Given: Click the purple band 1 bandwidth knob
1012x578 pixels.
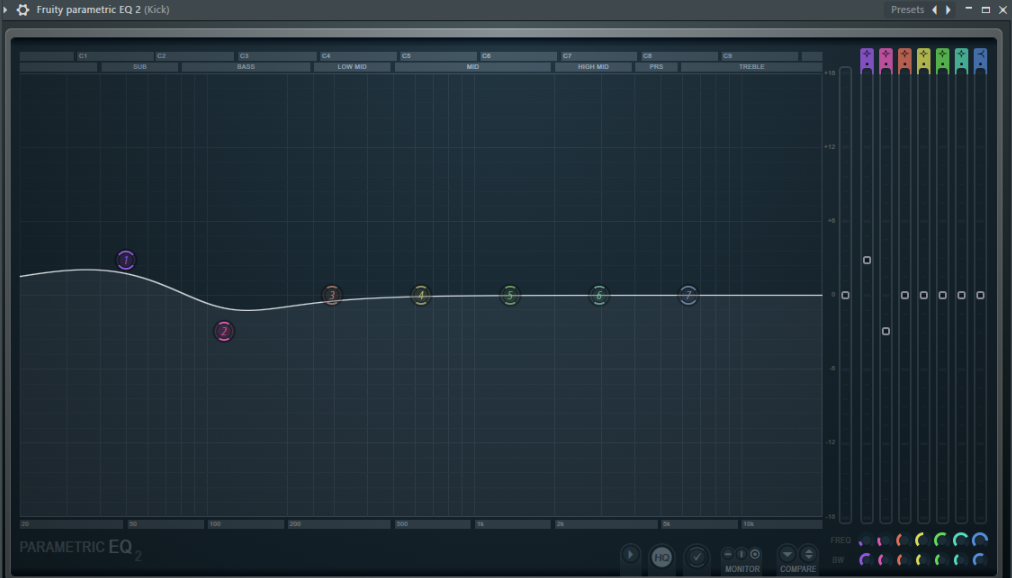Looking at the screenshot, I should click(x=866, y=560).
